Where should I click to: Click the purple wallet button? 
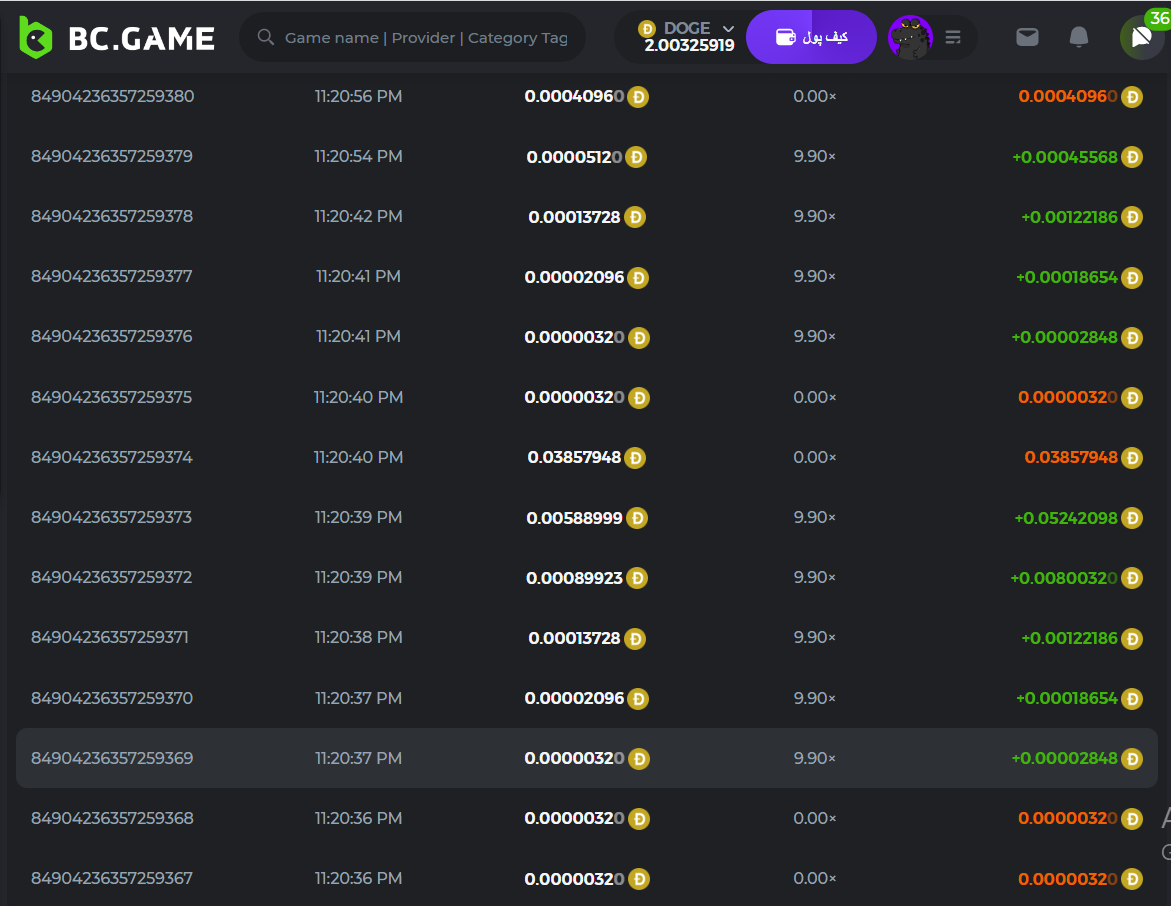pyautogui.click(x=811, y=37)
